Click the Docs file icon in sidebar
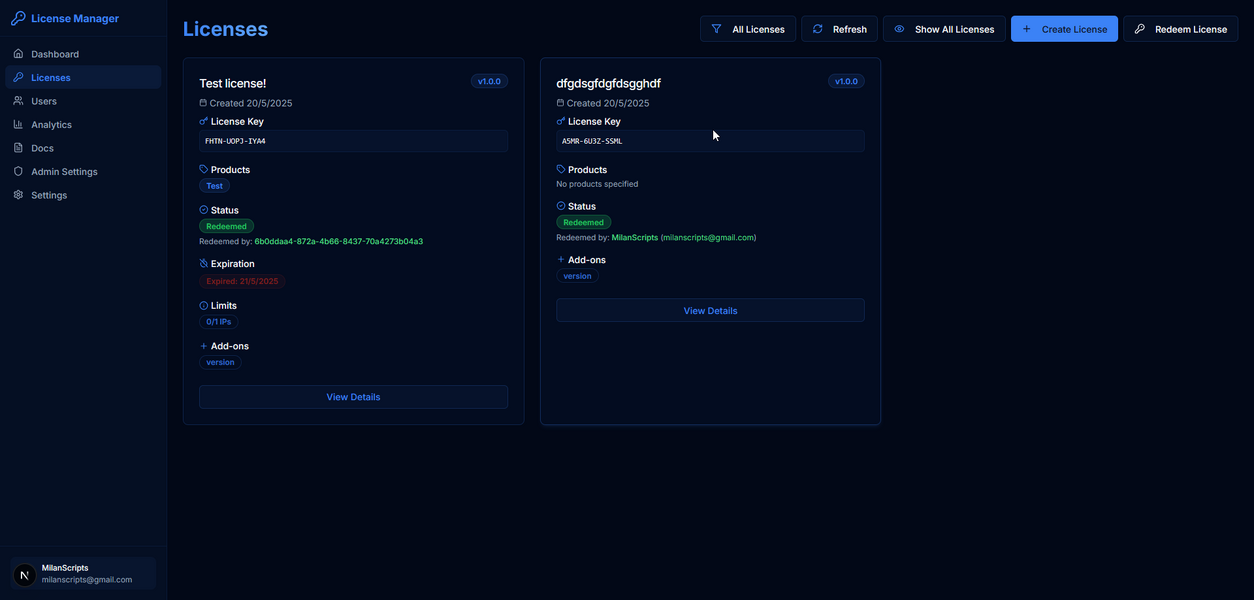Viewport: 1254px width, 600px height. point(18,148)
